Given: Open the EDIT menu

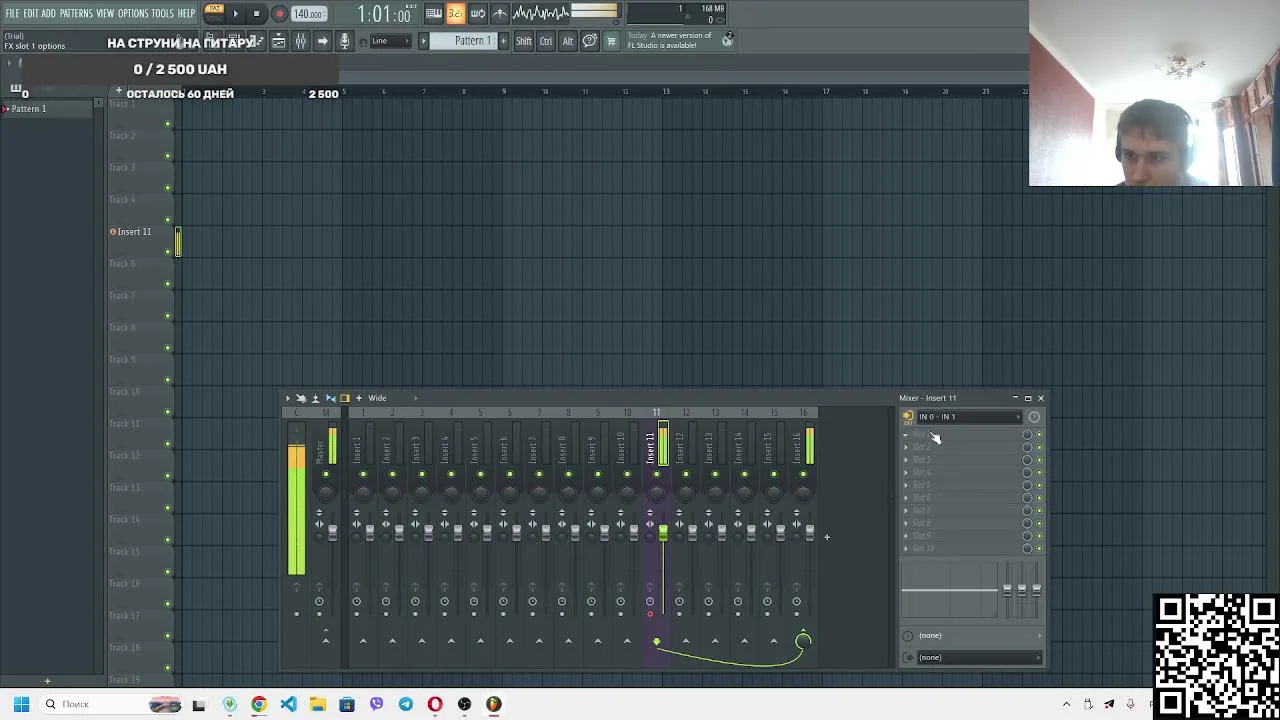Looking at the screenshot, I should [31, 13].
